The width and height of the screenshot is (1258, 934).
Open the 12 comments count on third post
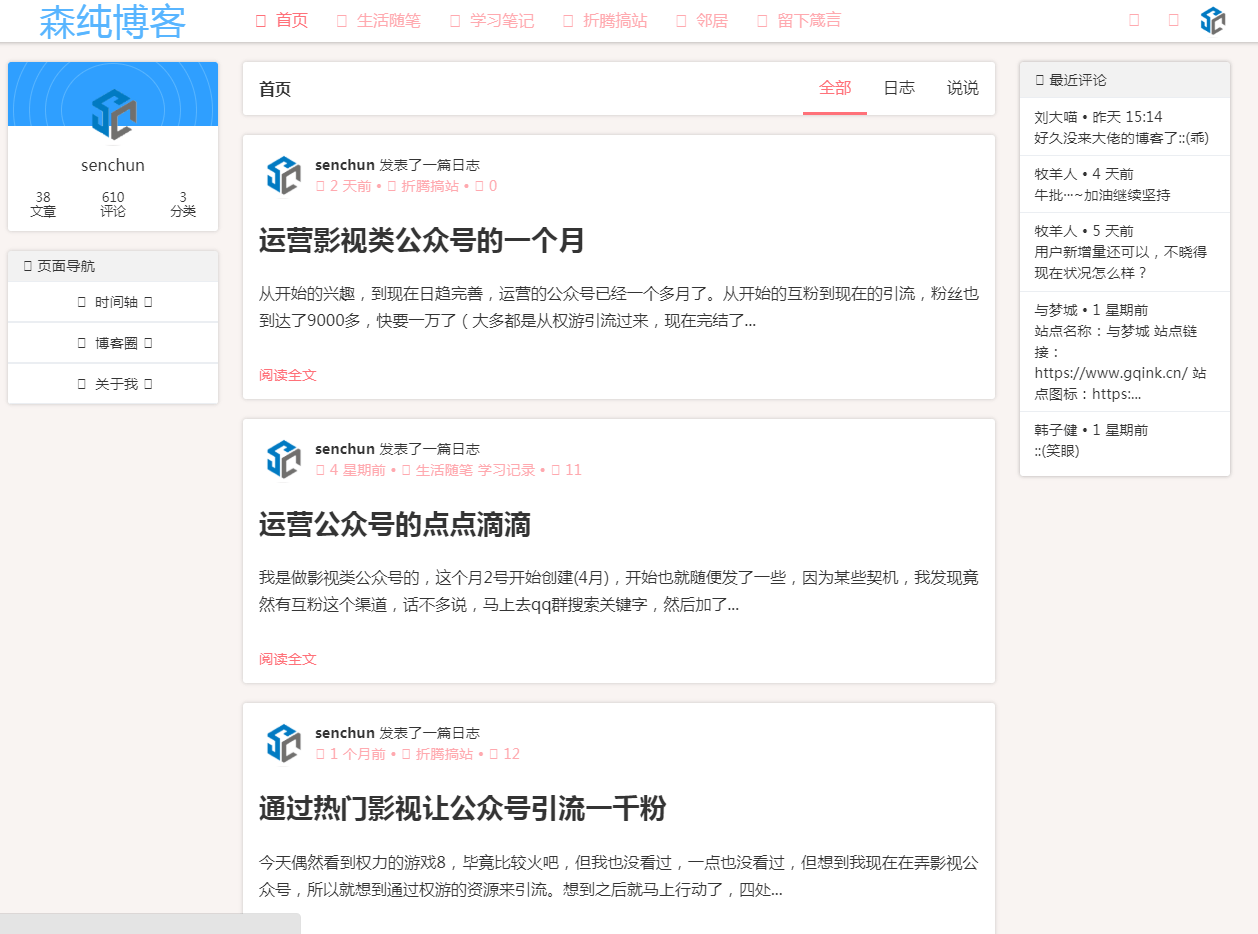pos(505,754)
